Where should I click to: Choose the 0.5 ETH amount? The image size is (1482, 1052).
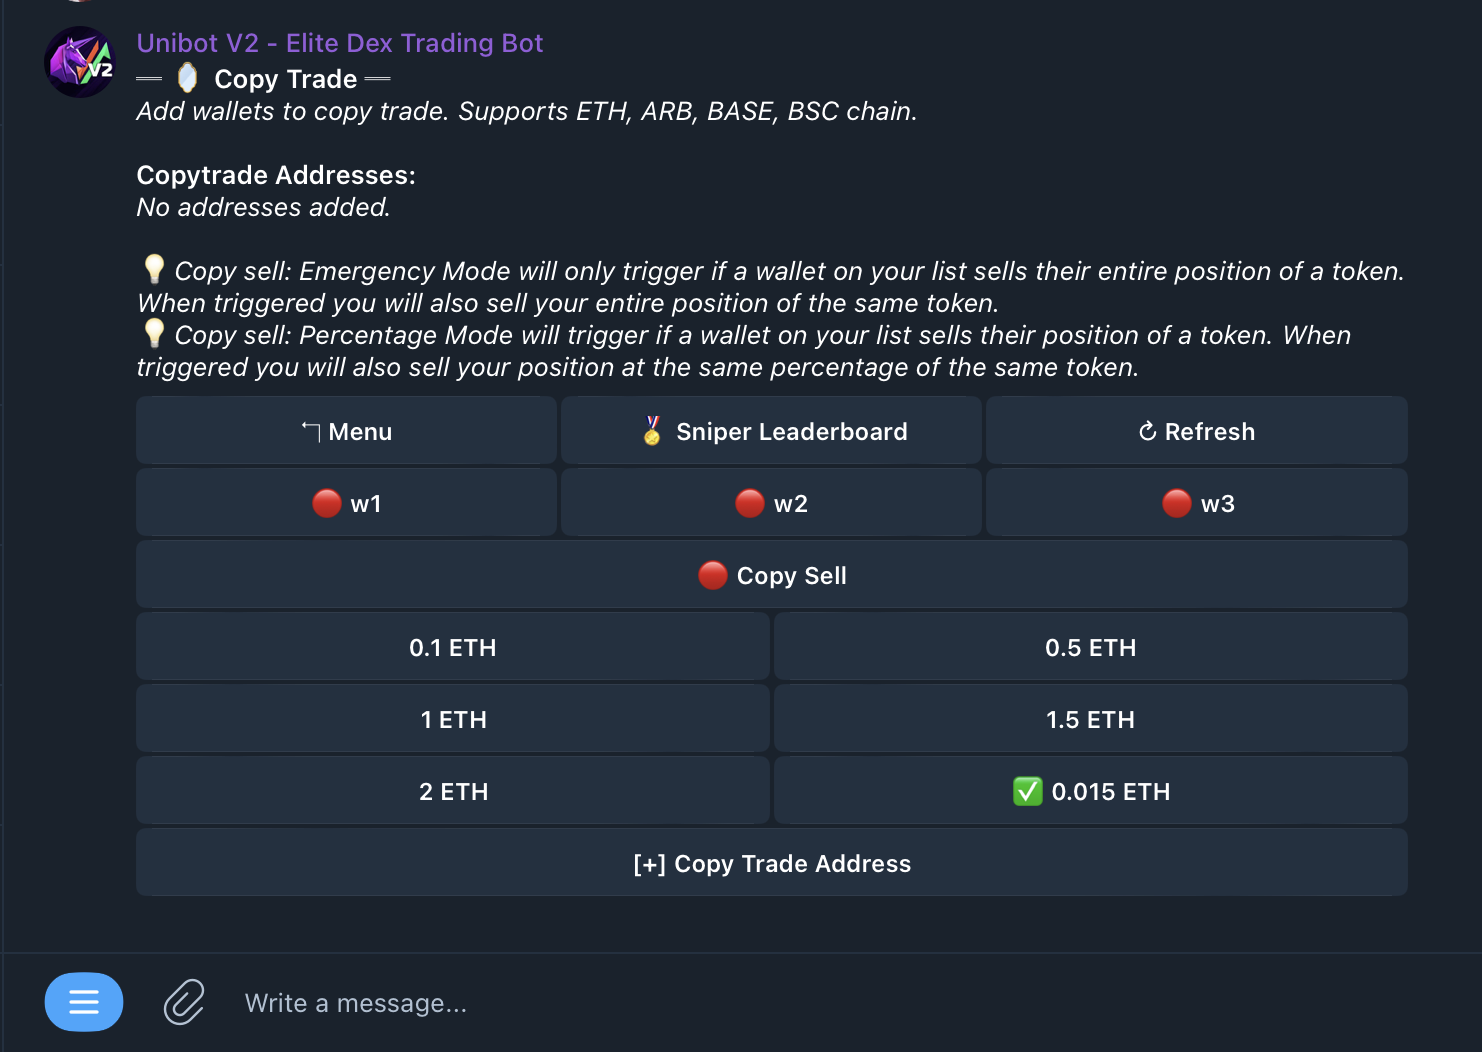coord(1090,647)
